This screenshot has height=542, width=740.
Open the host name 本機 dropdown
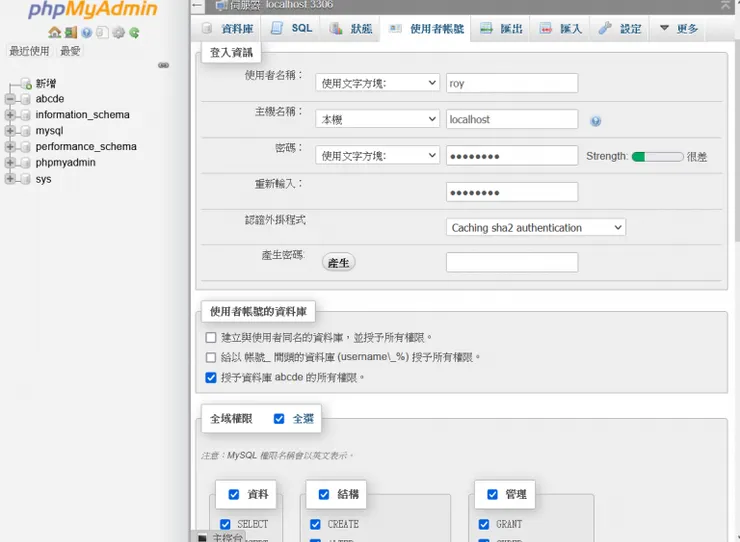click(x=378, y=119)
